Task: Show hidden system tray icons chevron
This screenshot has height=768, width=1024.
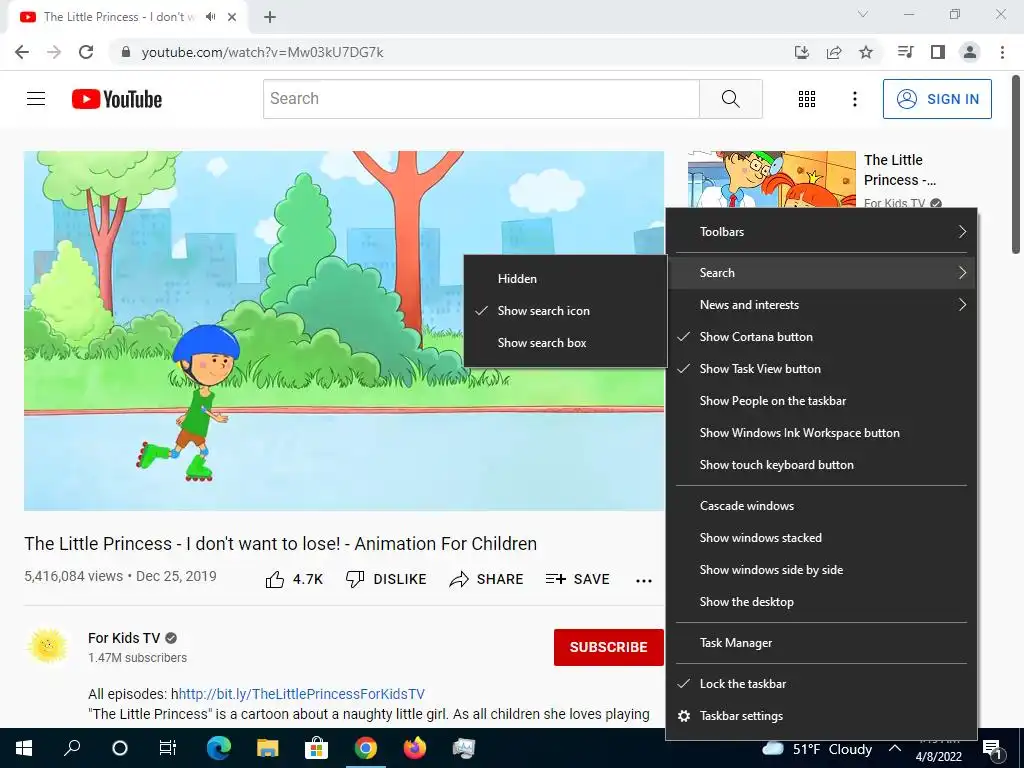Action: tap(895, 748)
